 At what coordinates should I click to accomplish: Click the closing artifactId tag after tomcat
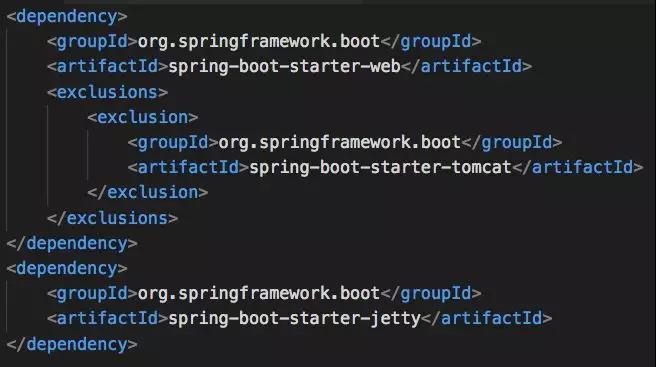click(578, 167)
